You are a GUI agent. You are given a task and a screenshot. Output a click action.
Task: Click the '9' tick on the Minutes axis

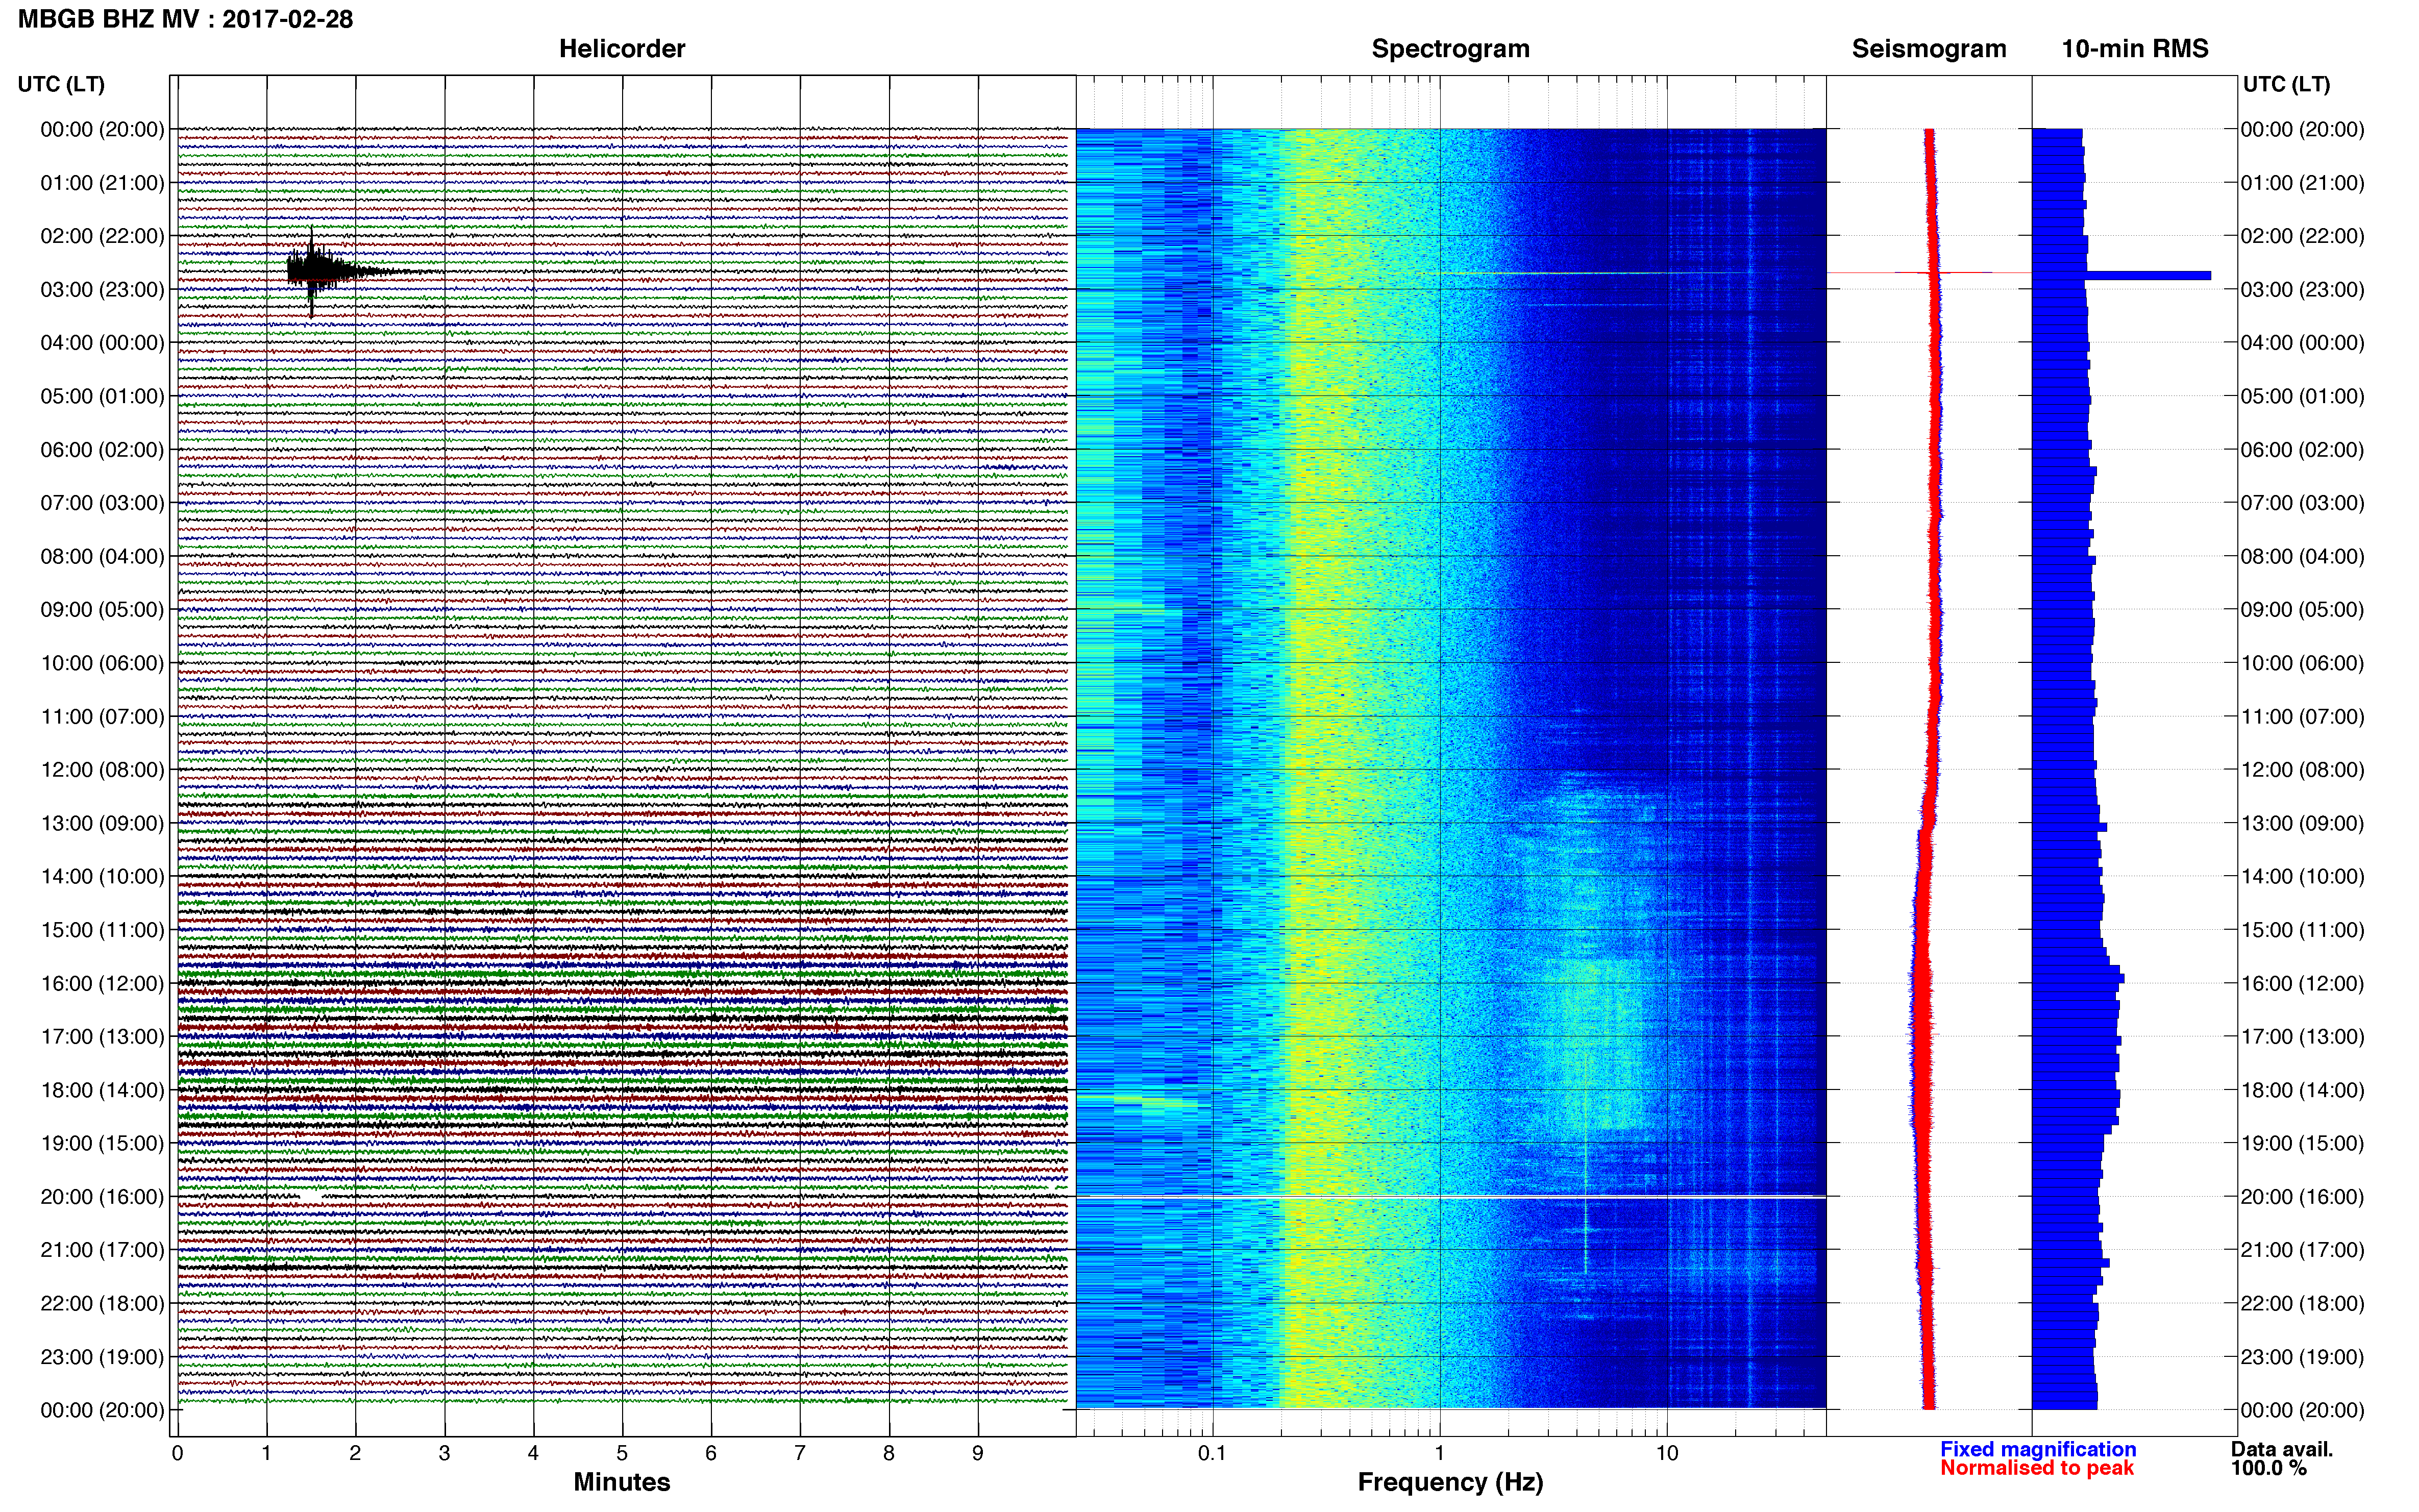point(978,1453)
